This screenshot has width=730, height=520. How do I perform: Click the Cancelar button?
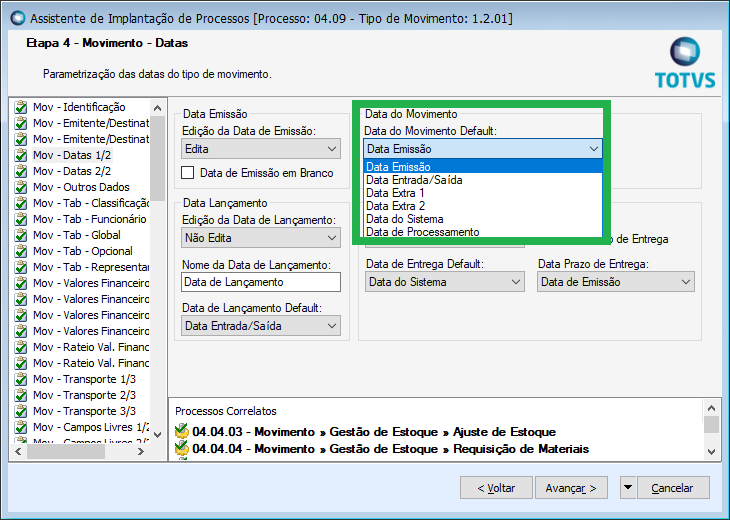(673, 488)
